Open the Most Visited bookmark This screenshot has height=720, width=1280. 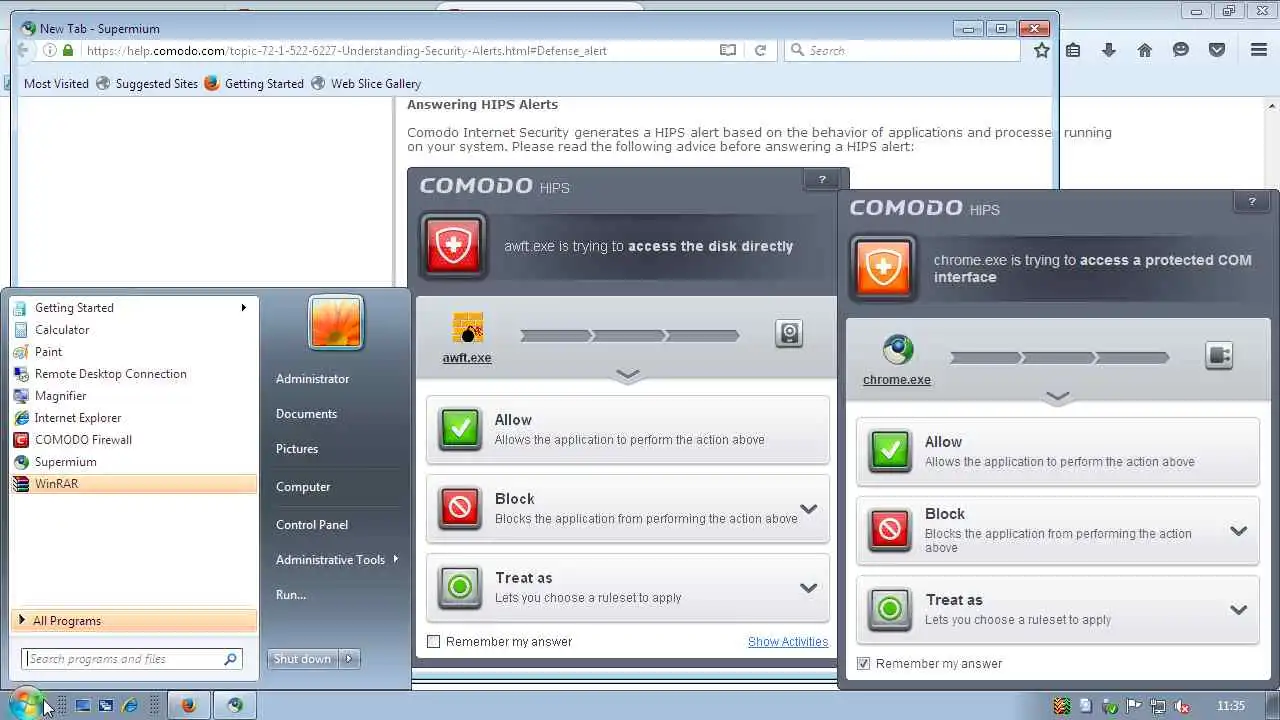tap(56, 84)
